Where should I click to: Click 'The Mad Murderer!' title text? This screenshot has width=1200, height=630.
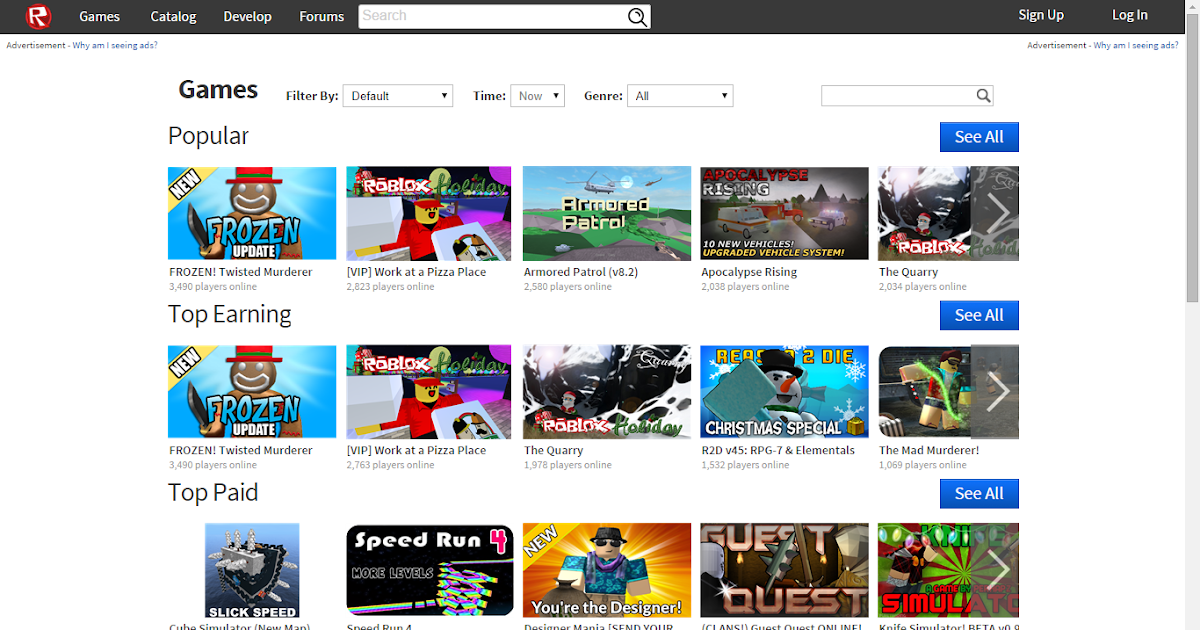tap(929, 450)
